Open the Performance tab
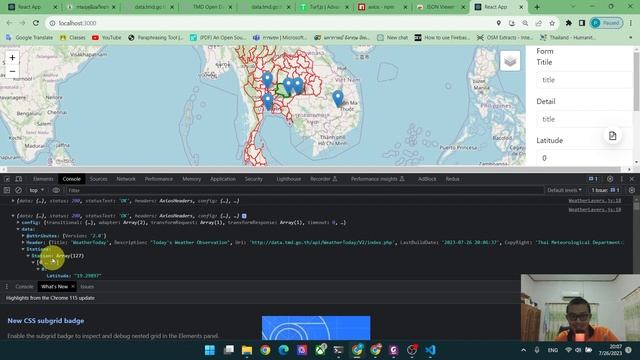Viewport: 640px width, 360px height. [158, 179]
